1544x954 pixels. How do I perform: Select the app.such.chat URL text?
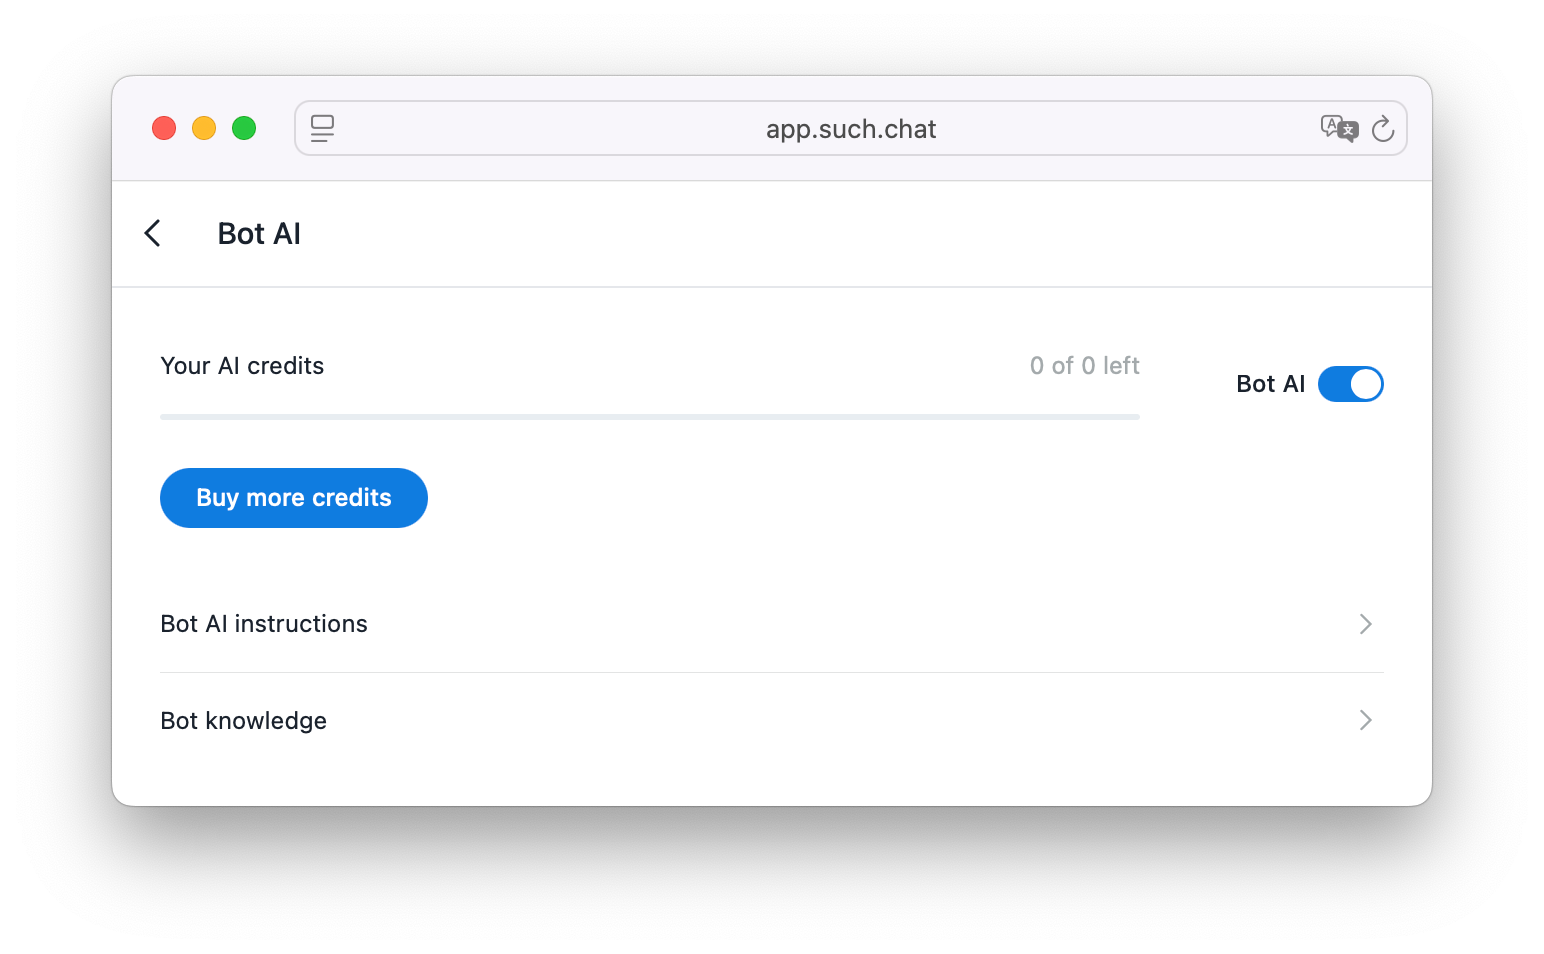pos(851,129)
